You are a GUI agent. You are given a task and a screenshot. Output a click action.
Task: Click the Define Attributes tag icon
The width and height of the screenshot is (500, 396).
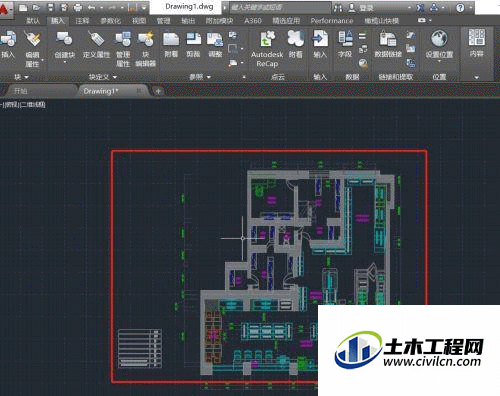[x=96, y=39]
